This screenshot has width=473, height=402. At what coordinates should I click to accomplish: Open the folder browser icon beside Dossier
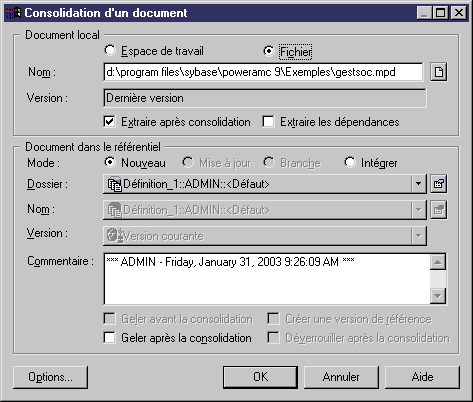click(x=438, y=184)
